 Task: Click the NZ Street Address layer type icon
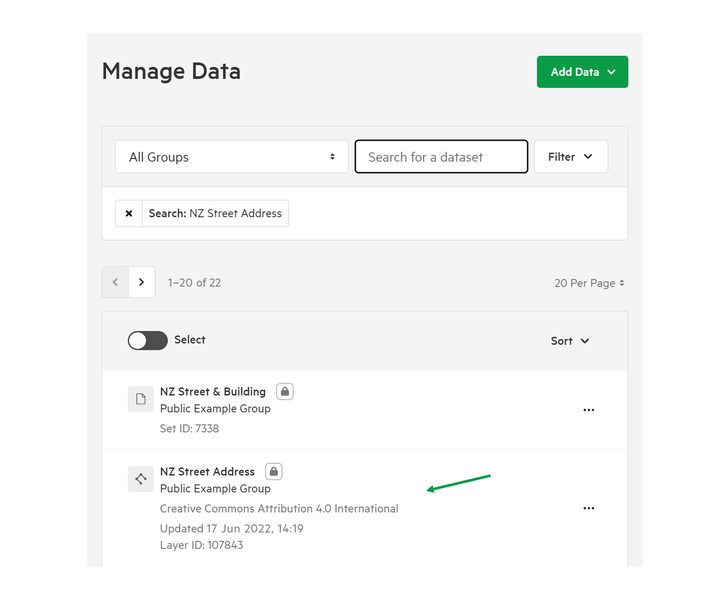(x=141, y=479)
